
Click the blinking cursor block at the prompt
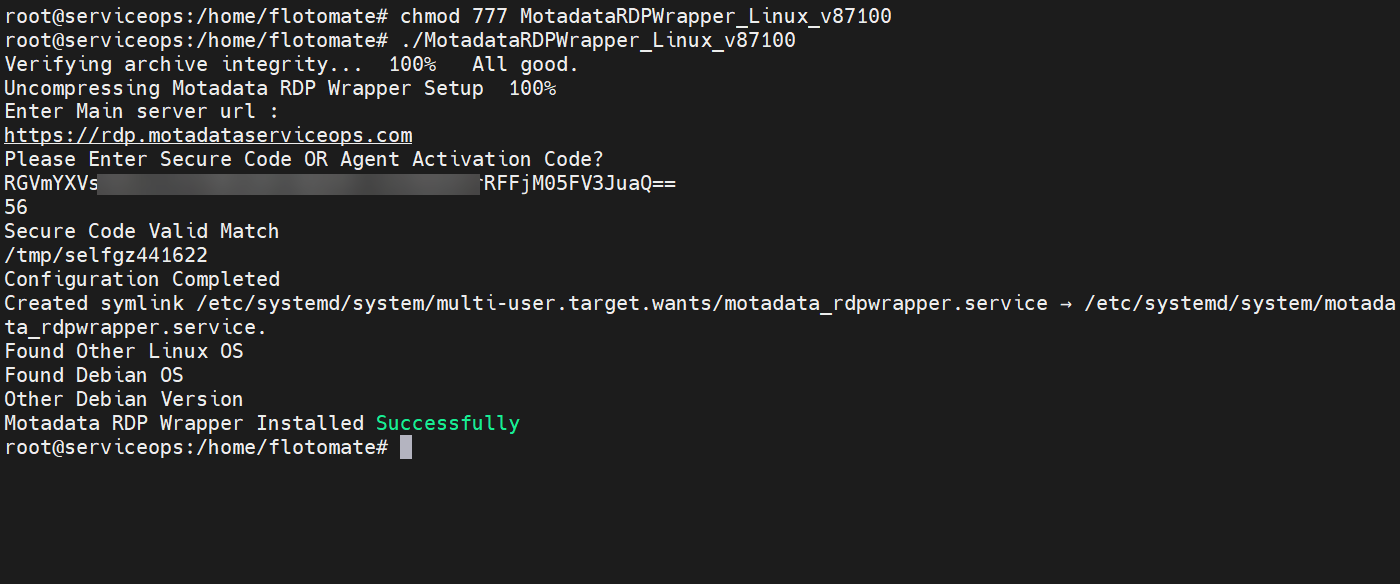[x=405, y=447]
